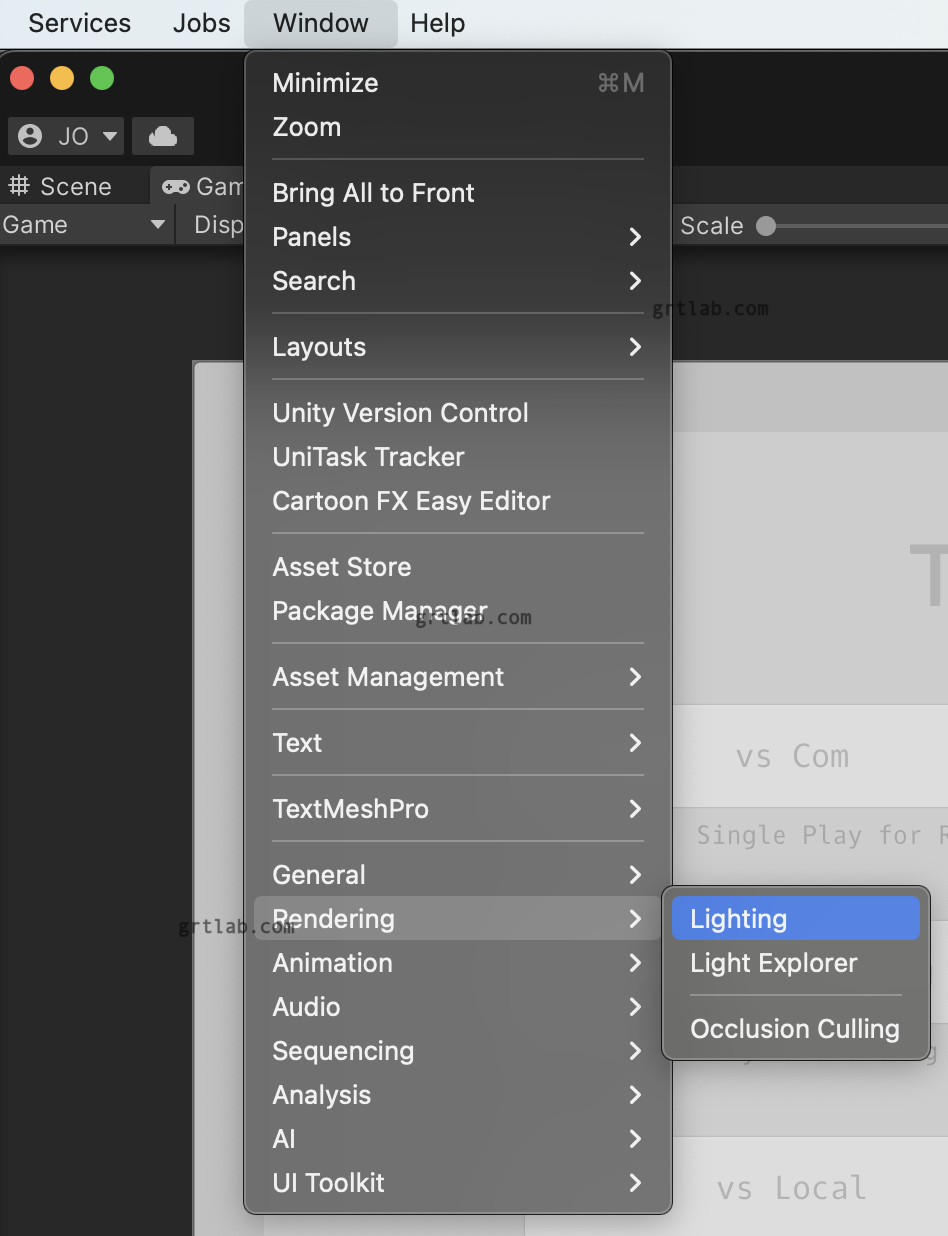The image size is (948, 1236).
Task: Click Help in the menu bar
Action: (437, 23)
